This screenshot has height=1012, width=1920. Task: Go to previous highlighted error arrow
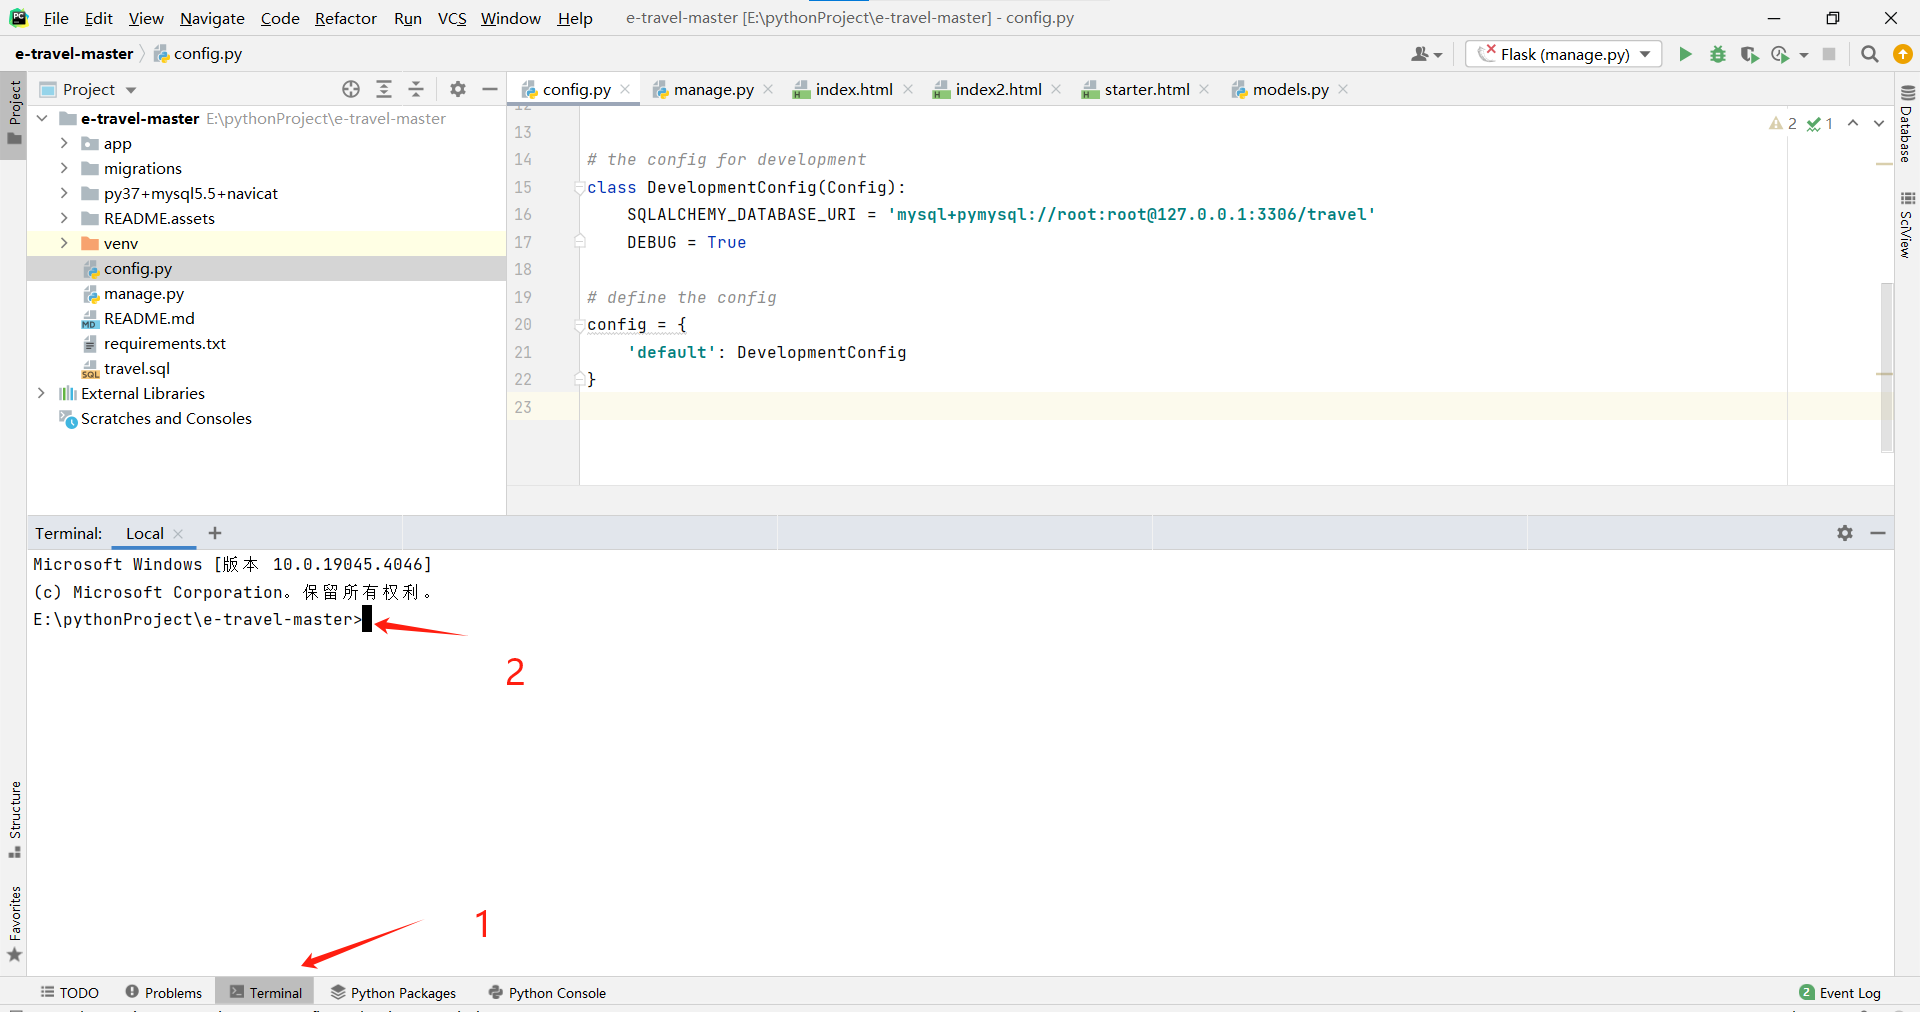point(1853,123)
